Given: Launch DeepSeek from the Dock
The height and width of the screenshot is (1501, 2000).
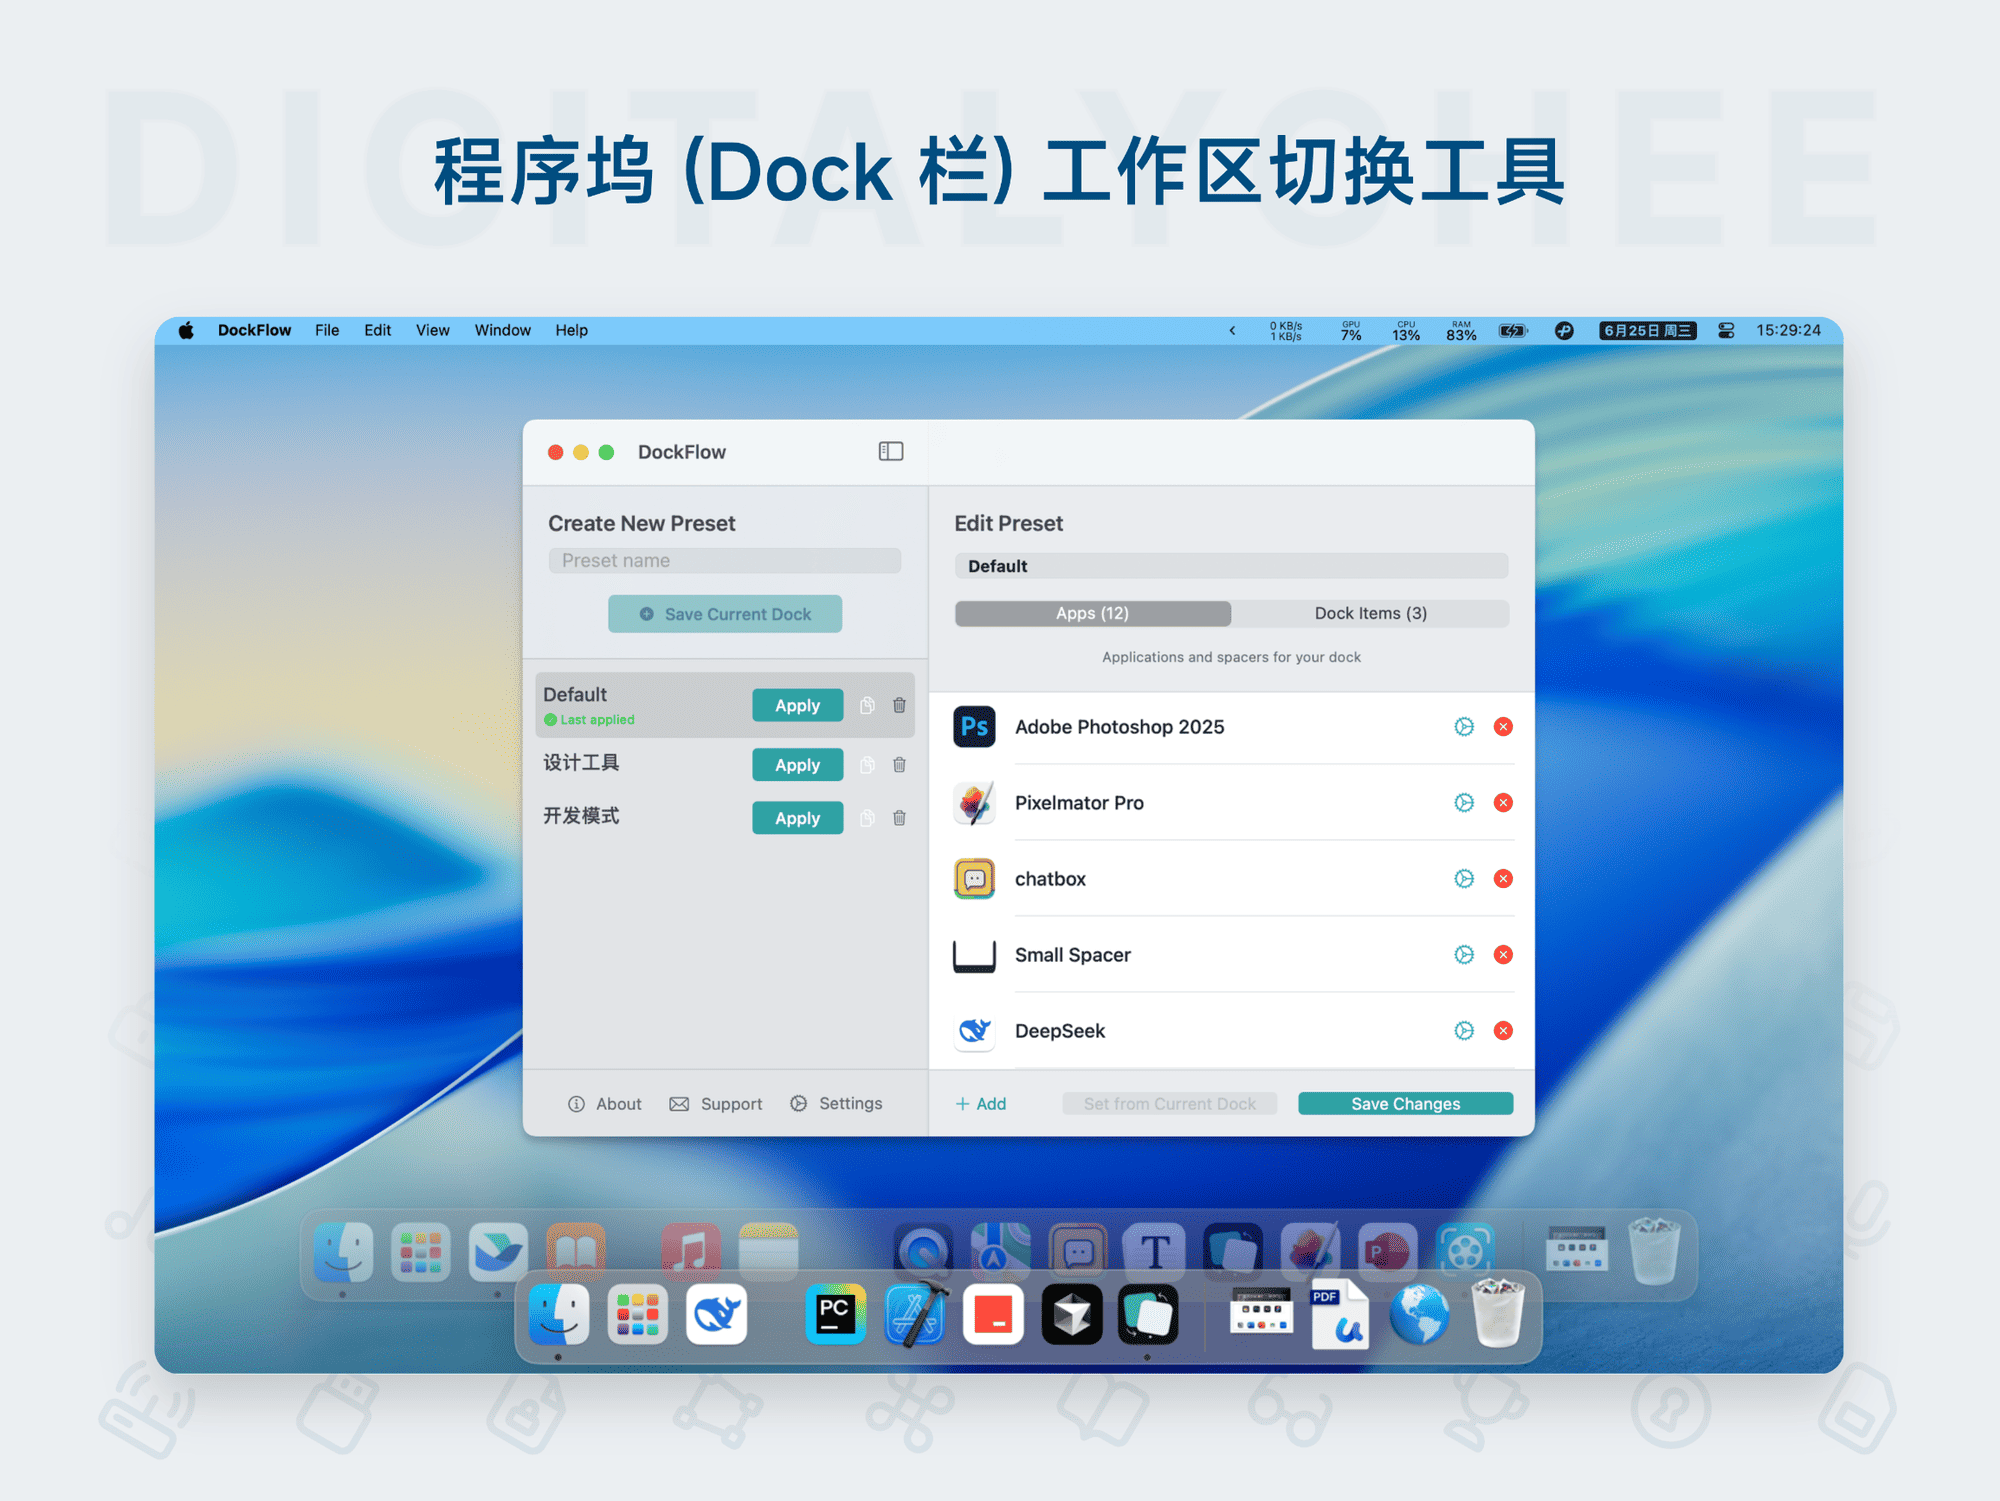Looking at the screenshot, I should tap(716, 1314).
